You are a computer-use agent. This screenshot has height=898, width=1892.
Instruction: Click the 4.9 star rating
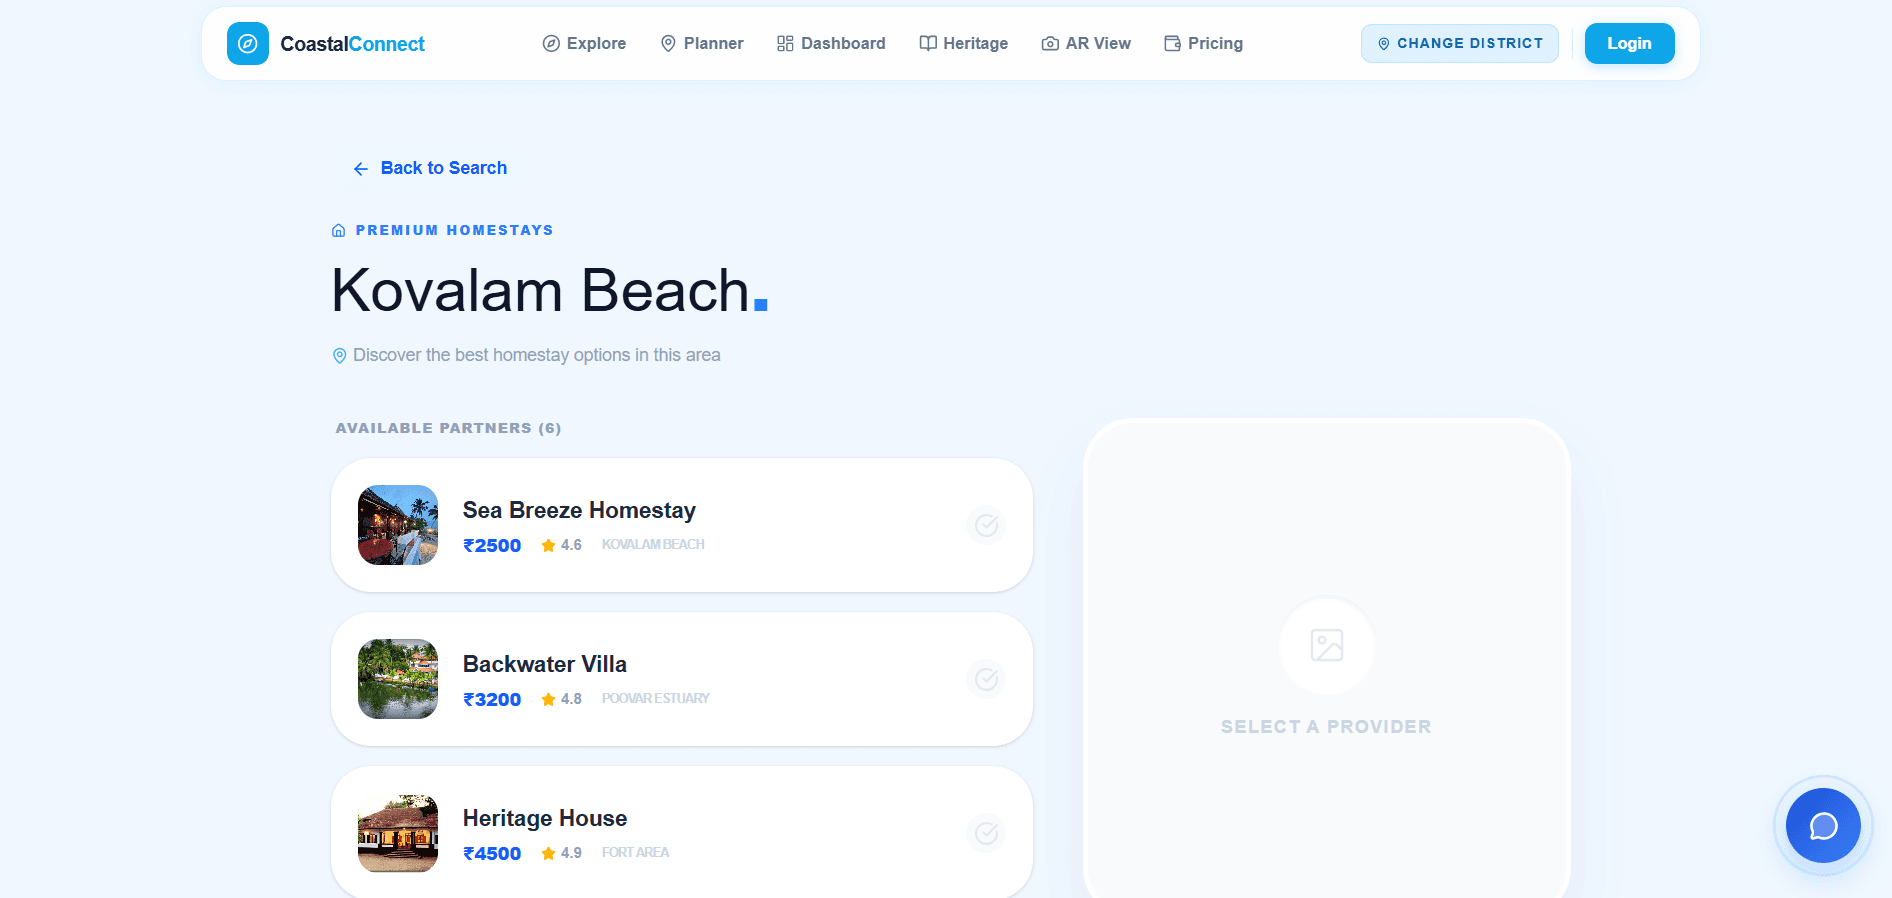click(x=561, y=853)
